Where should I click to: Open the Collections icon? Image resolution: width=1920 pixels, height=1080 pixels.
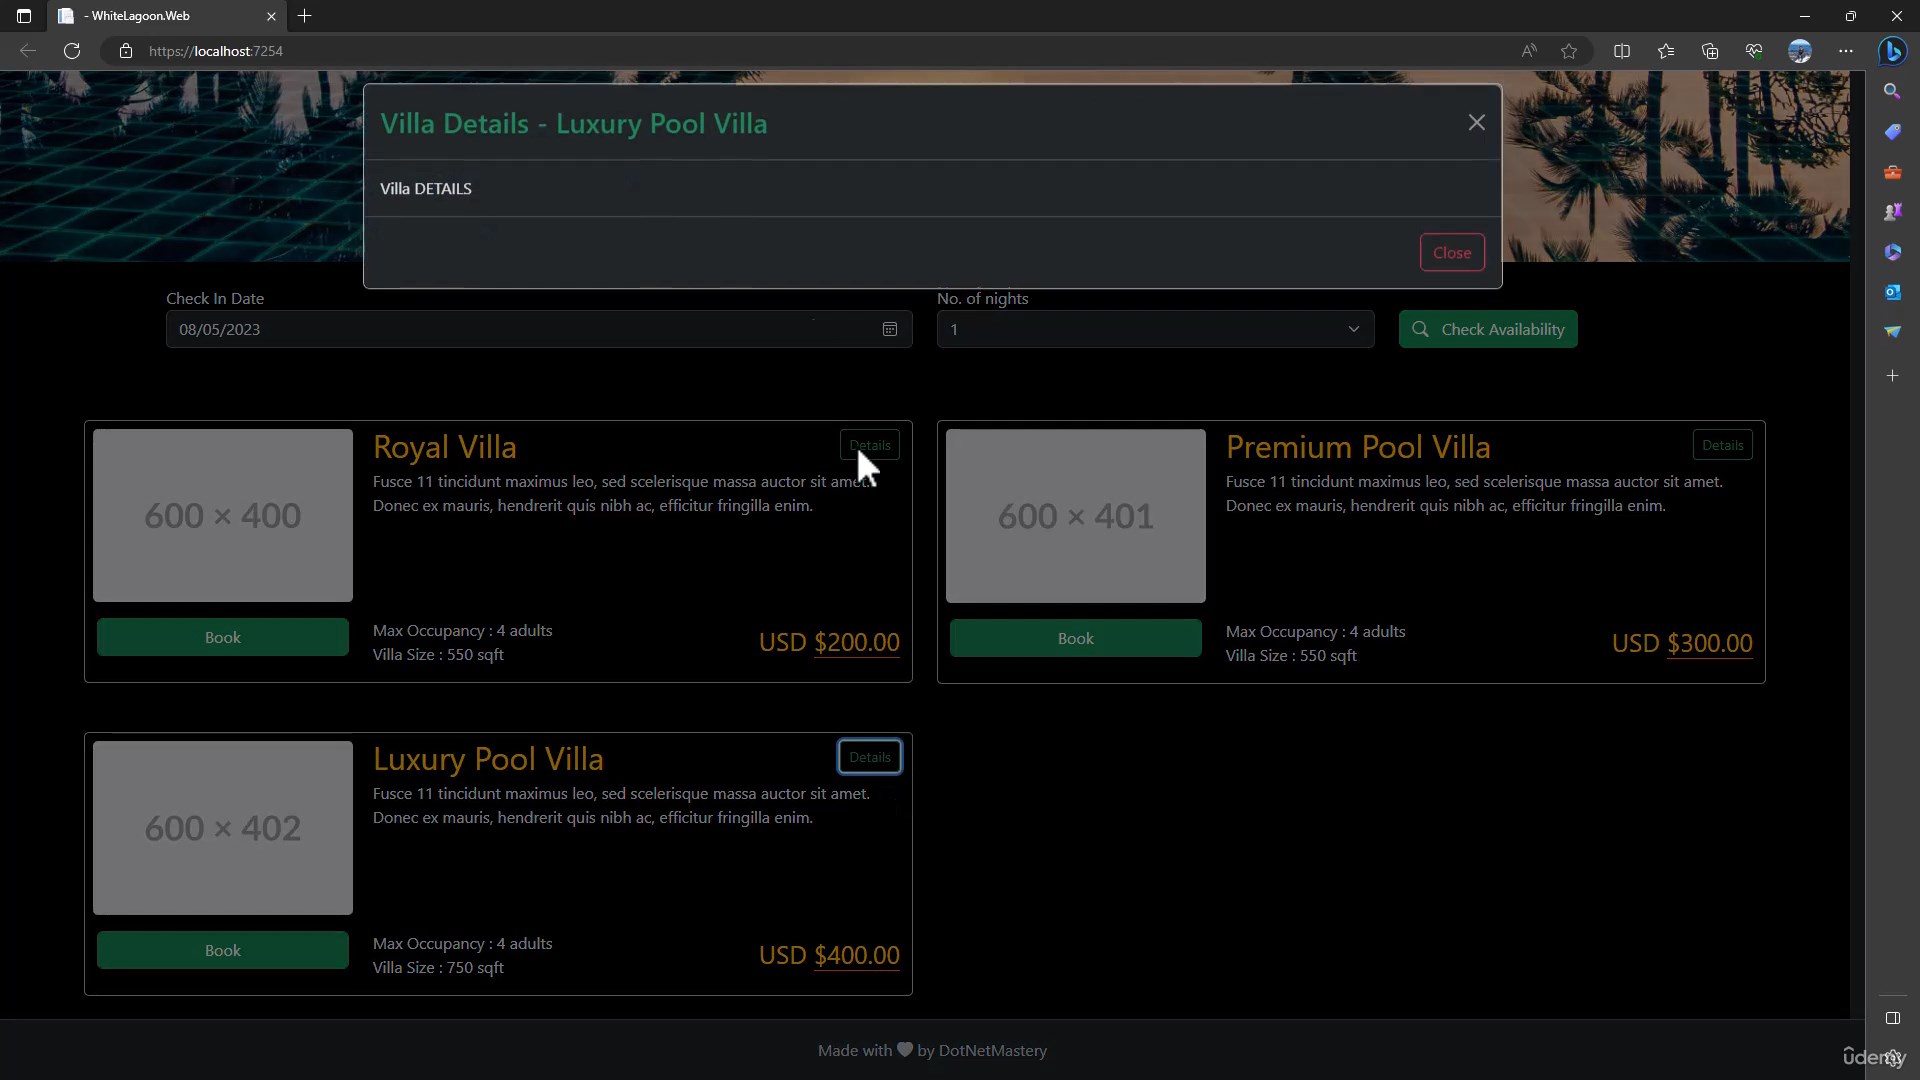point(1710,51)
